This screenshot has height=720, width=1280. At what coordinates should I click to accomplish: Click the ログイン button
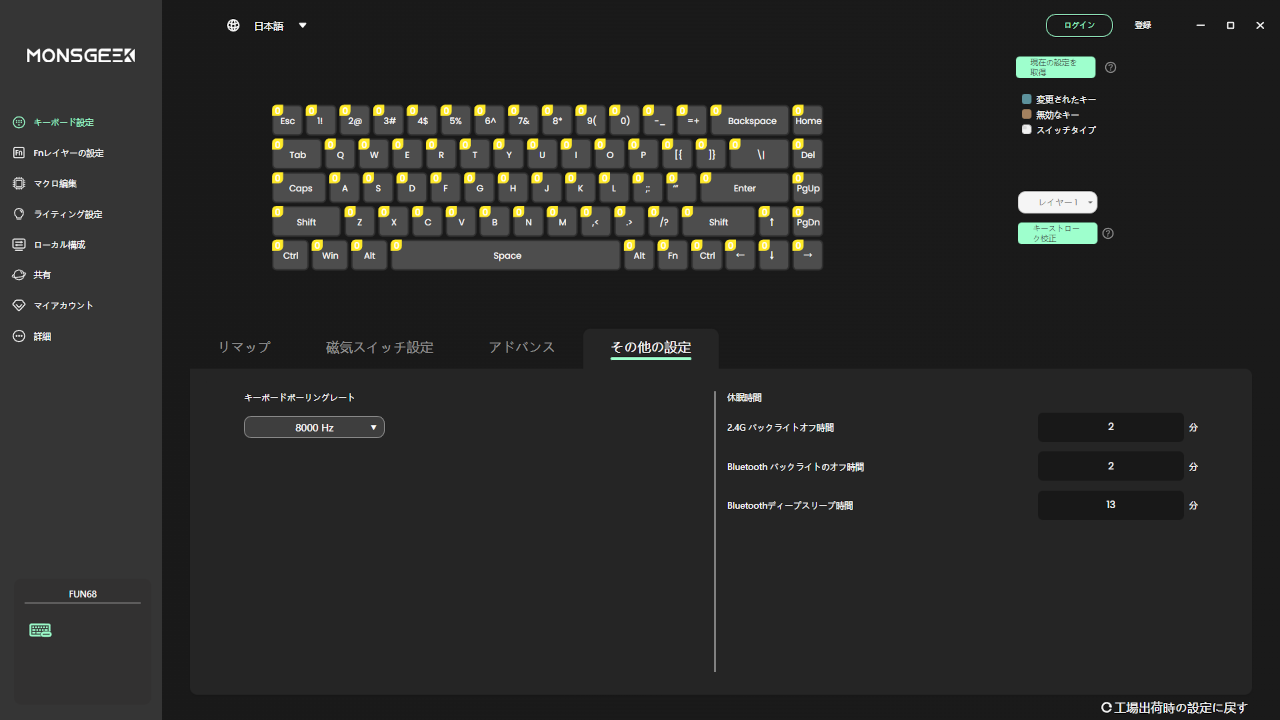[1079, 26]
